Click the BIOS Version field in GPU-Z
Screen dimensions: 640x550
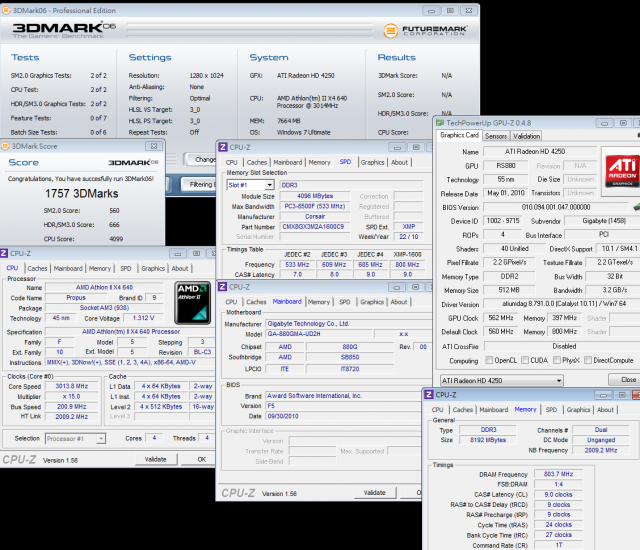(x=556, y=207)
